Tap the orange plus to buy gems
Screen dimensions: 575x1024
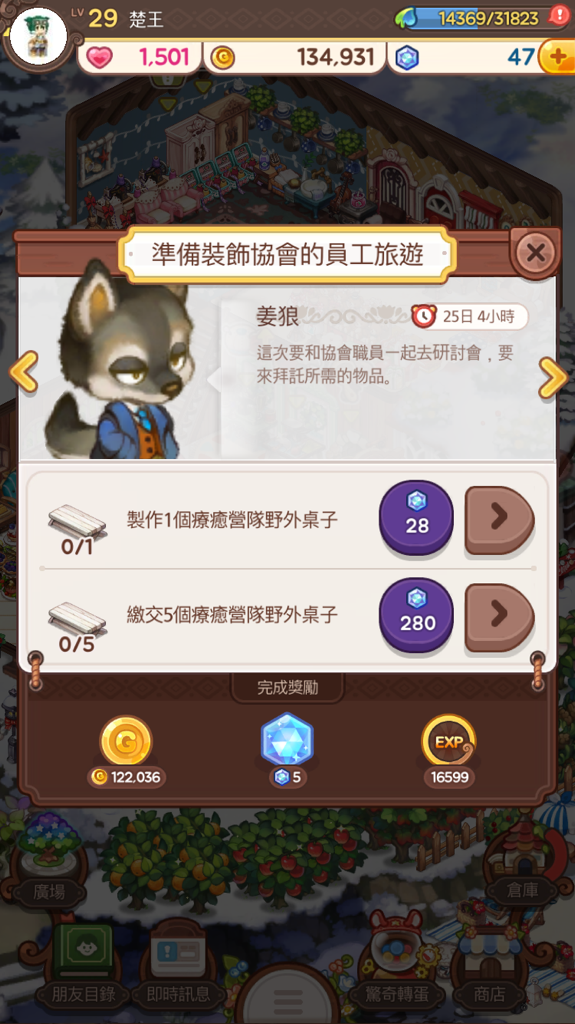click(558, 57)
